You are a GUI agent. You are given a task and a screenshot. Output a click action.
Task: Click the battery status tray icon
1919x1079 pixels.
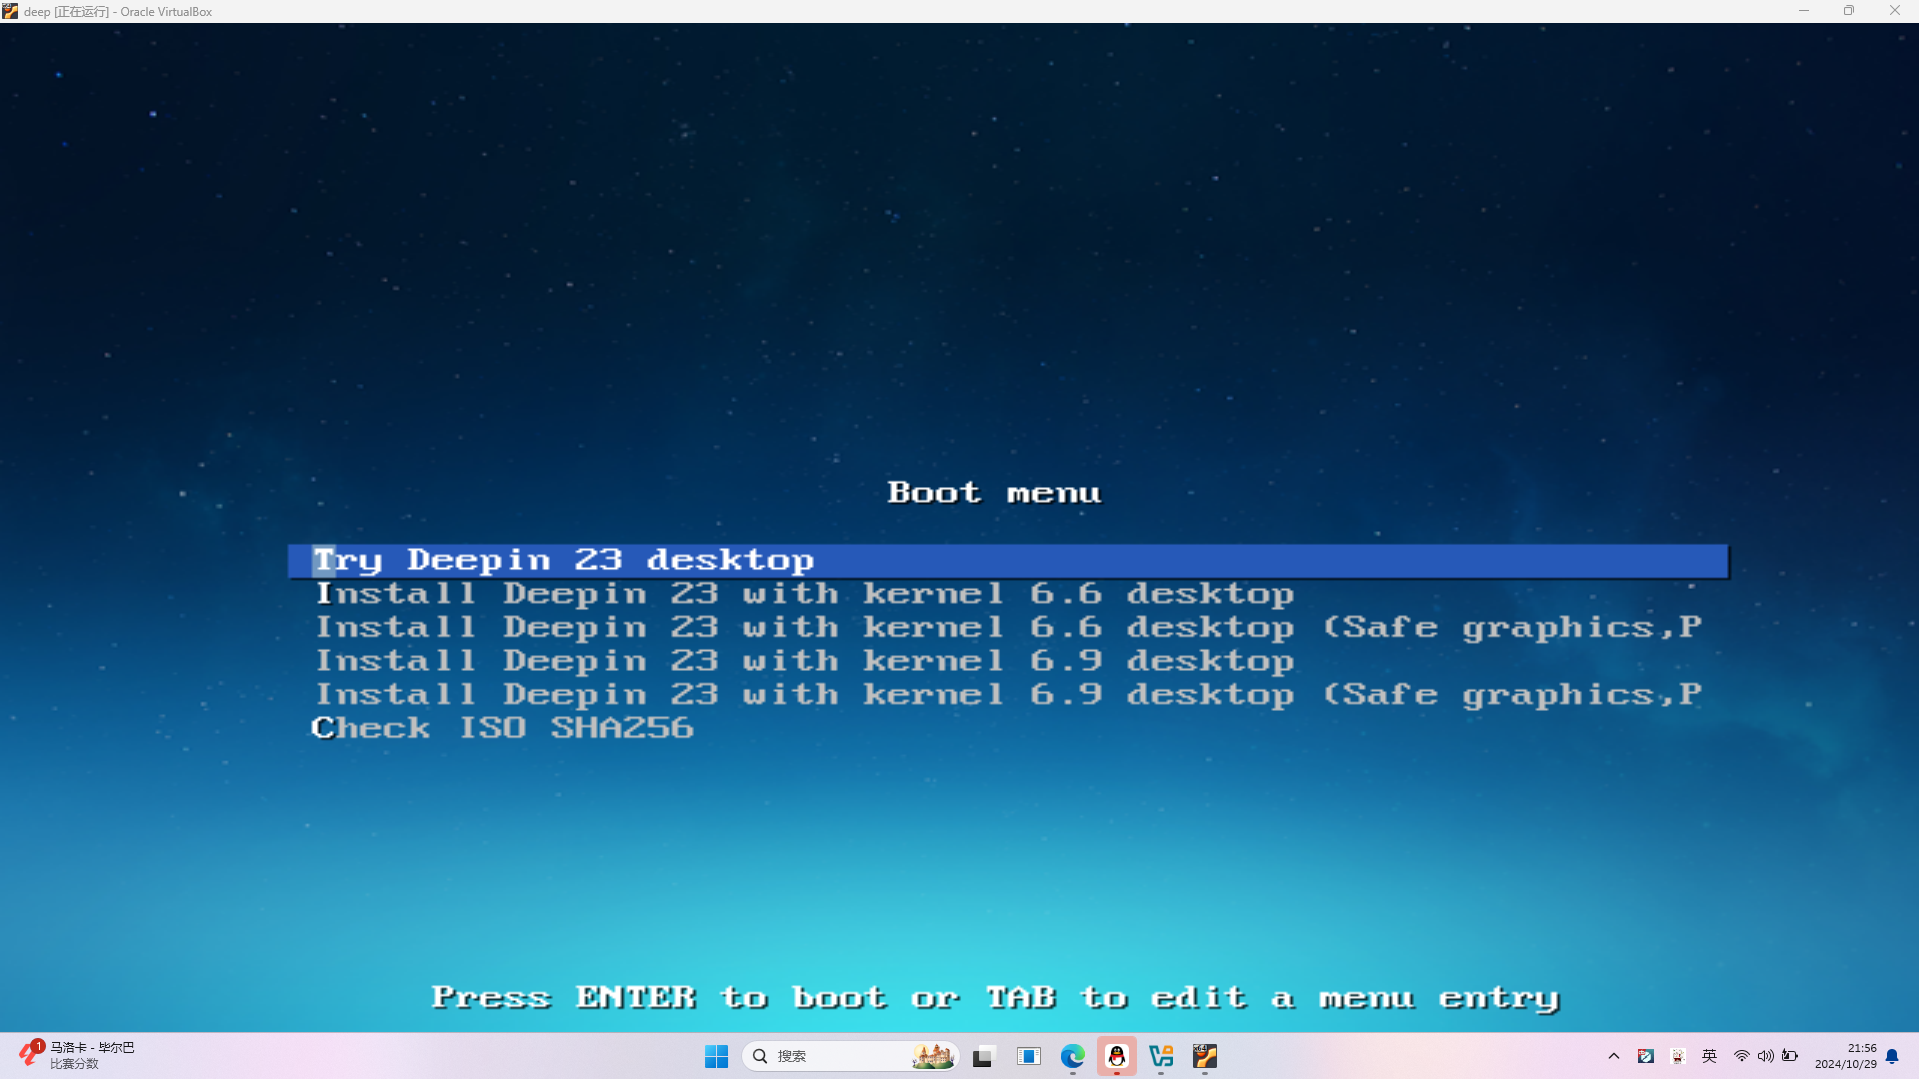point(1790,1056)
